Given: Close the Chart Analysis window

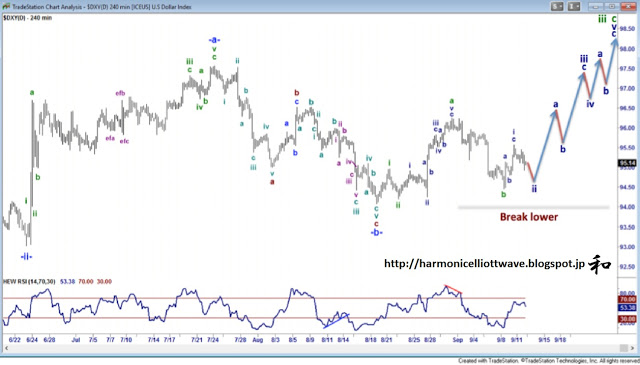Looking at the screenshot, I should (629, 7).
